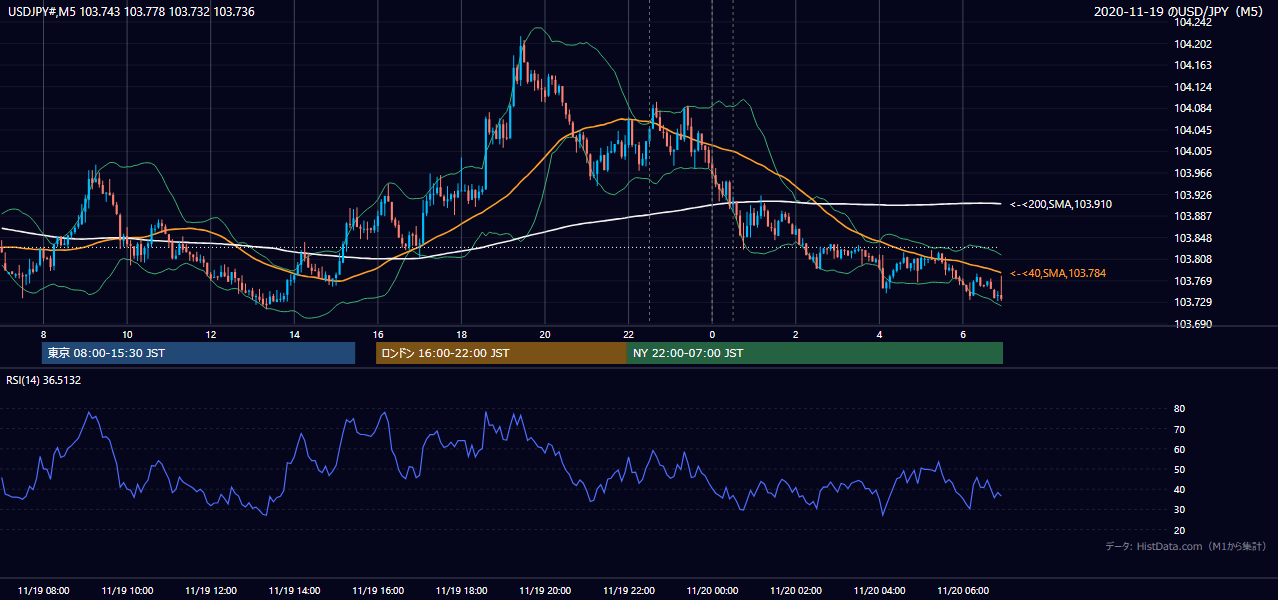1278x600 pixels.
Task: Select the NY 22:00-07:00 JST session bar
Action: pyautogui.click(x=814, y=353)
